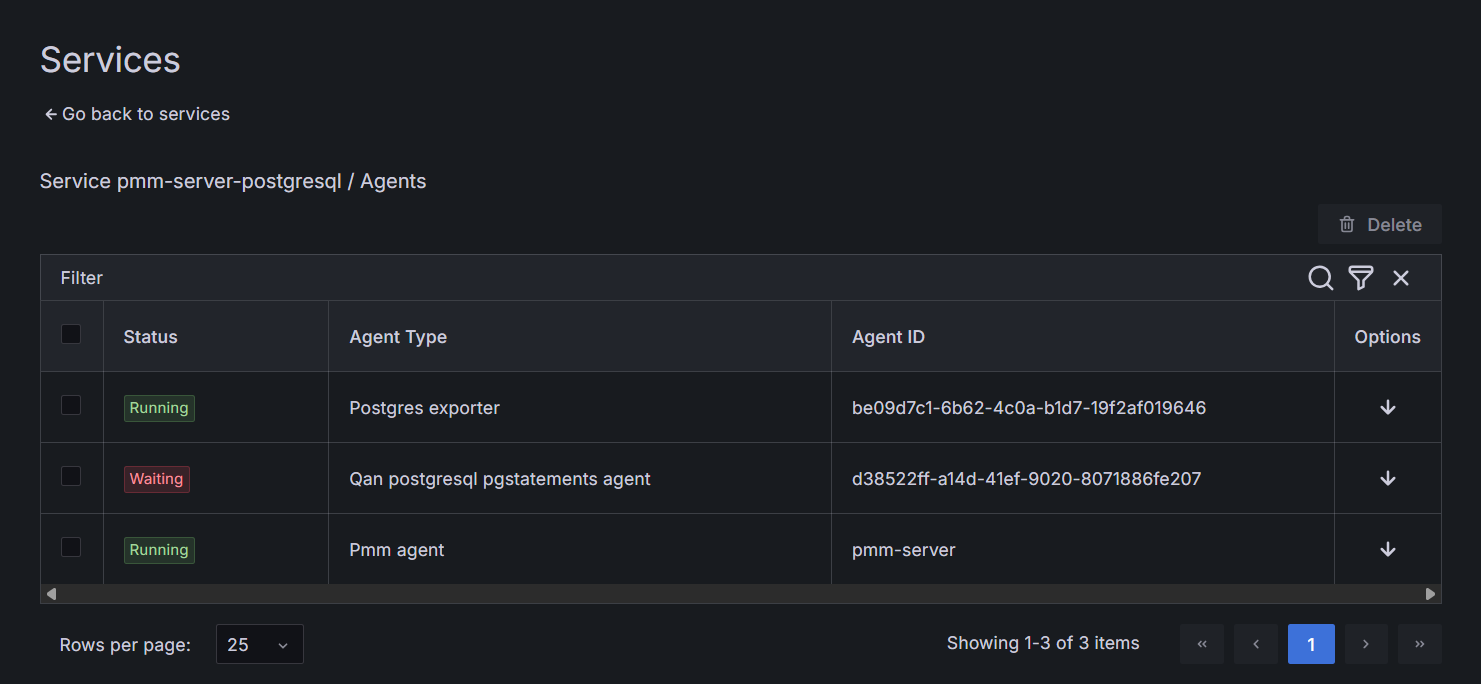
Task: Click the Services page heading
Action: tap(110, 60)
